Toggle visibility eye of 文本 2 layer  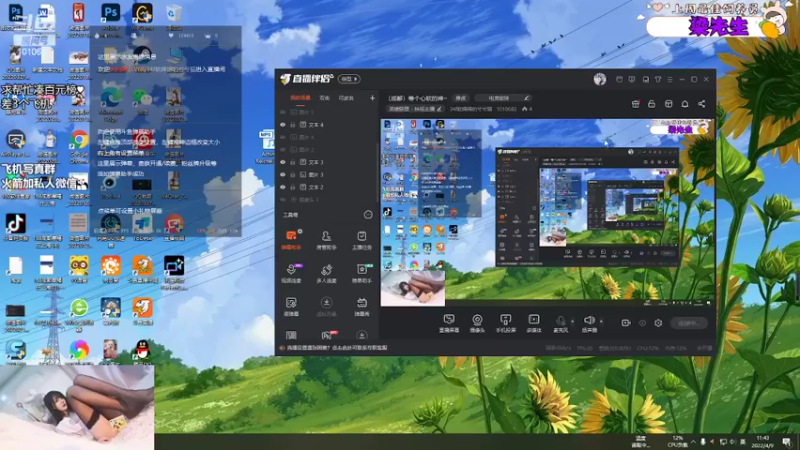[283, 187]
